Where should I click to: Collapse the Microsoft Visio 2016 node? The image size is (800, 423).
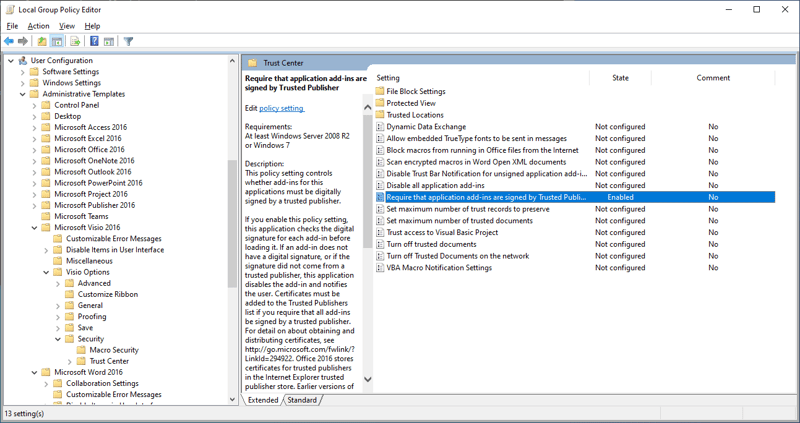click(x=34, y=228)
